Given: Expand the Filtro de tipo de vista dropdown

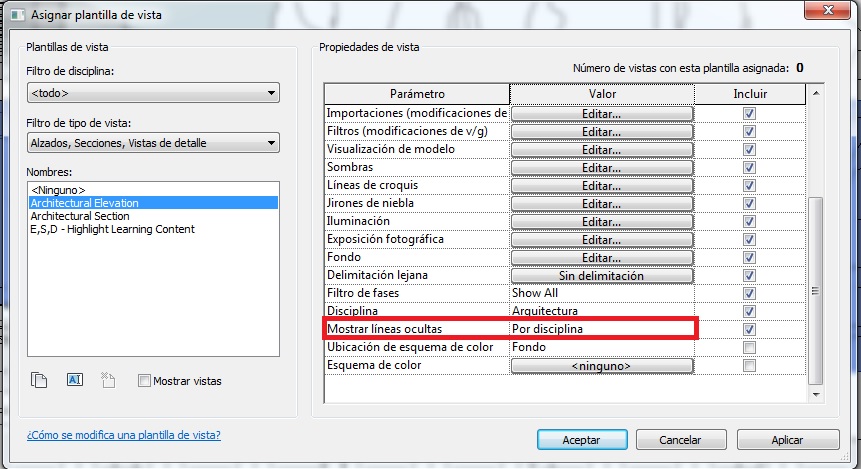Looking at the screenshot, I should coord(153,144).
